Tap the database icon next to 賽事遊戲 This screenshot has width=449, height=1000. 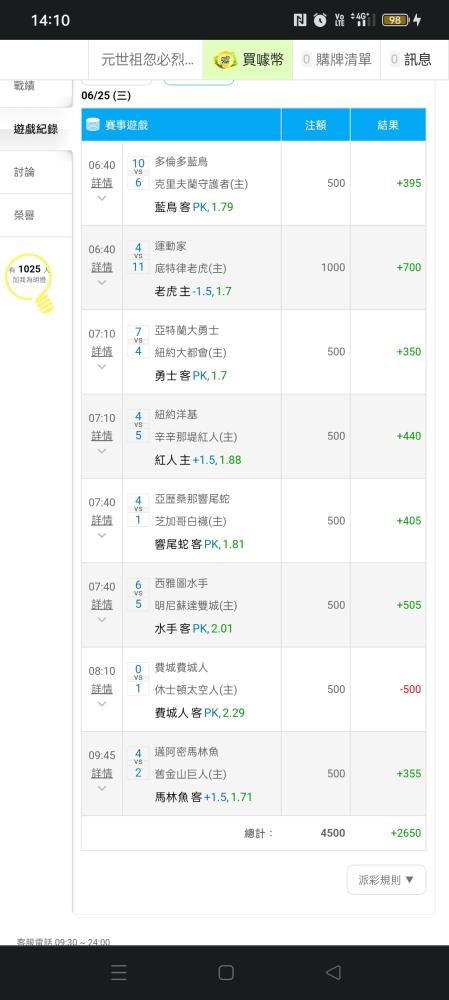pyautogui.click(x=93, y=124)
